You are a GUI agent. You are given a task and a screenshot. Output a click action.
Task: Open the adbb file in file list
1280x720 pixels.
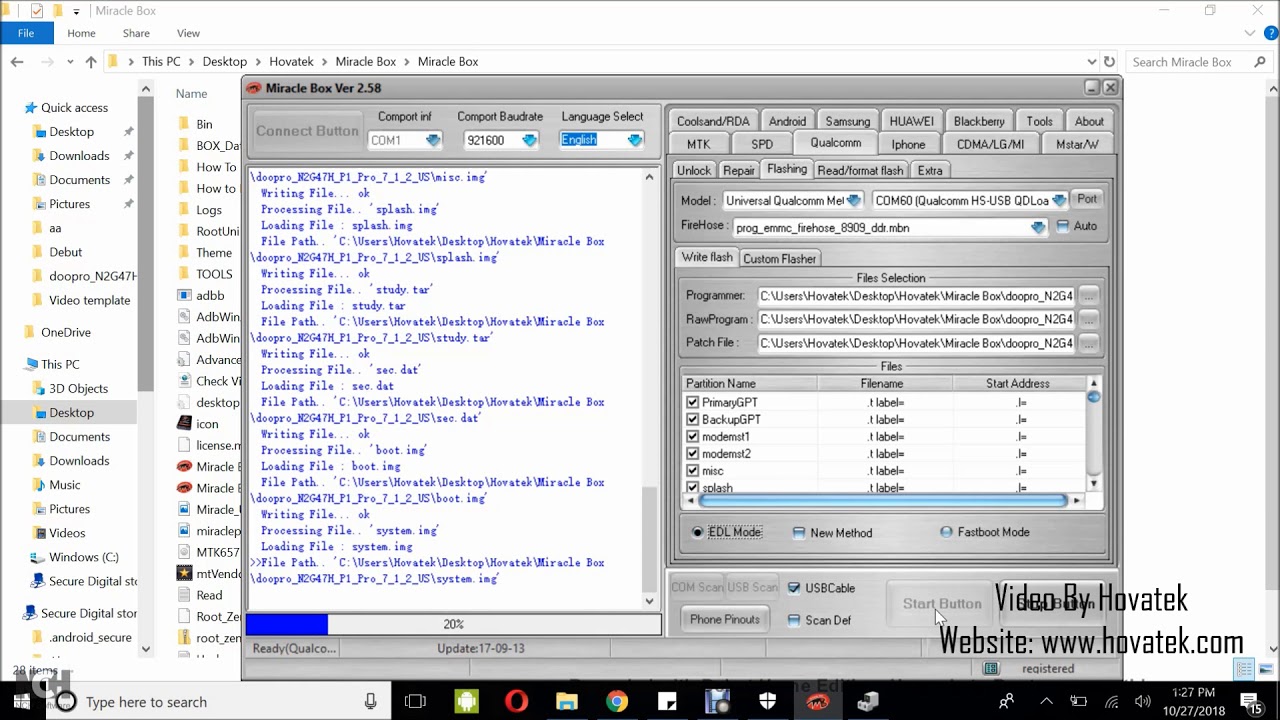210,295
